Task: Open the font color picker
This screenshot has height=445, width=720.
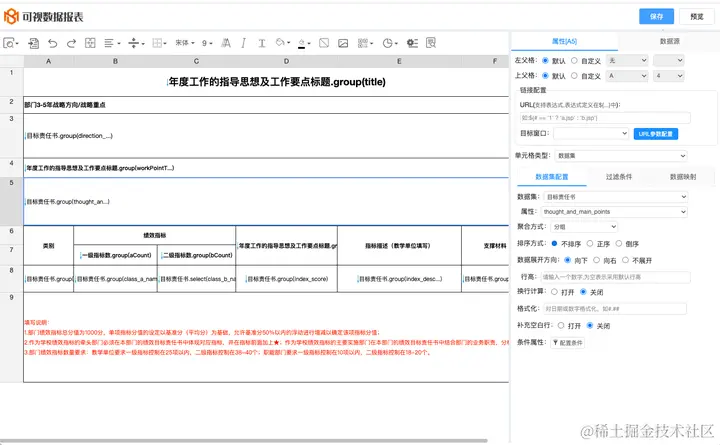Action: click(304, 43)
